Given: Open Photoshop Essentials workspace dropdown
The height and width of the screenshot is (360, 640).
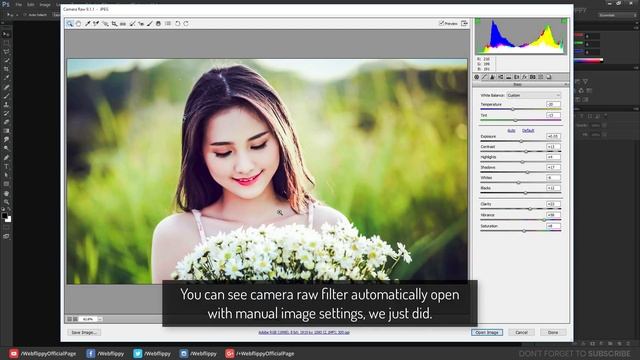Looking at the screenshot, I should (x=617, y=15).
